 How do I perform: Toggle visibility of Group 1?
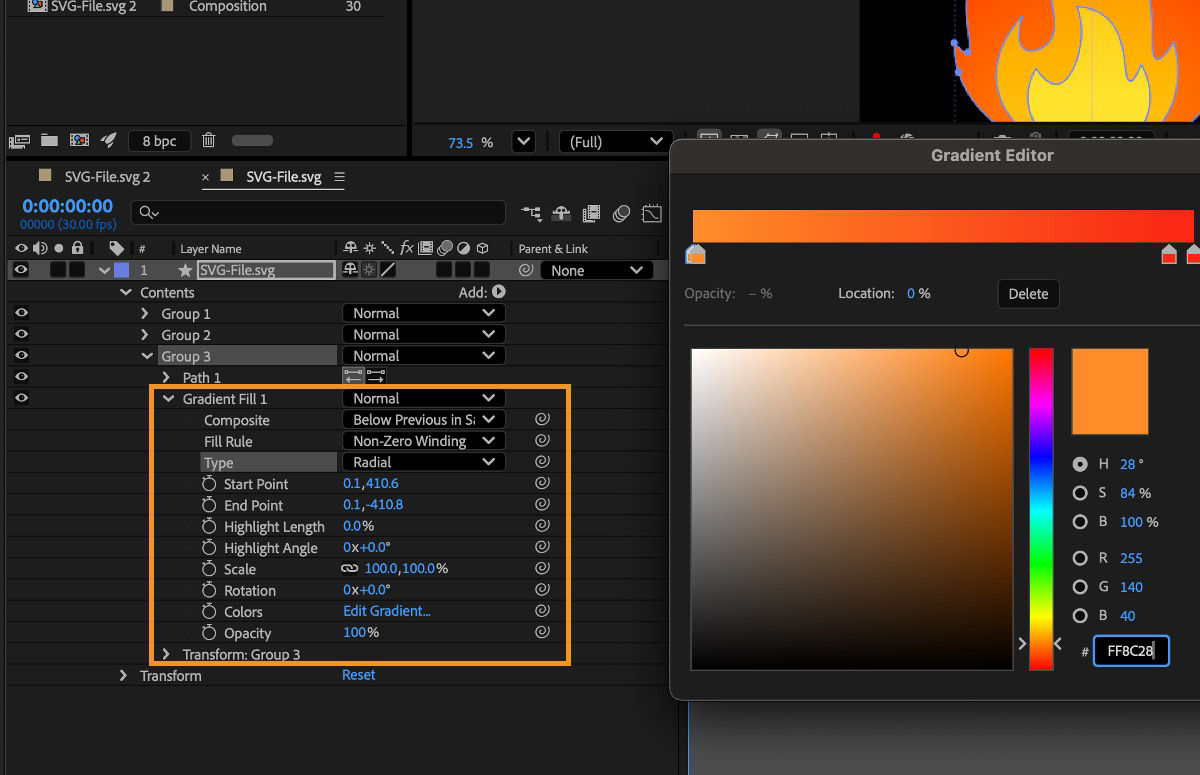tap(22, 313)
